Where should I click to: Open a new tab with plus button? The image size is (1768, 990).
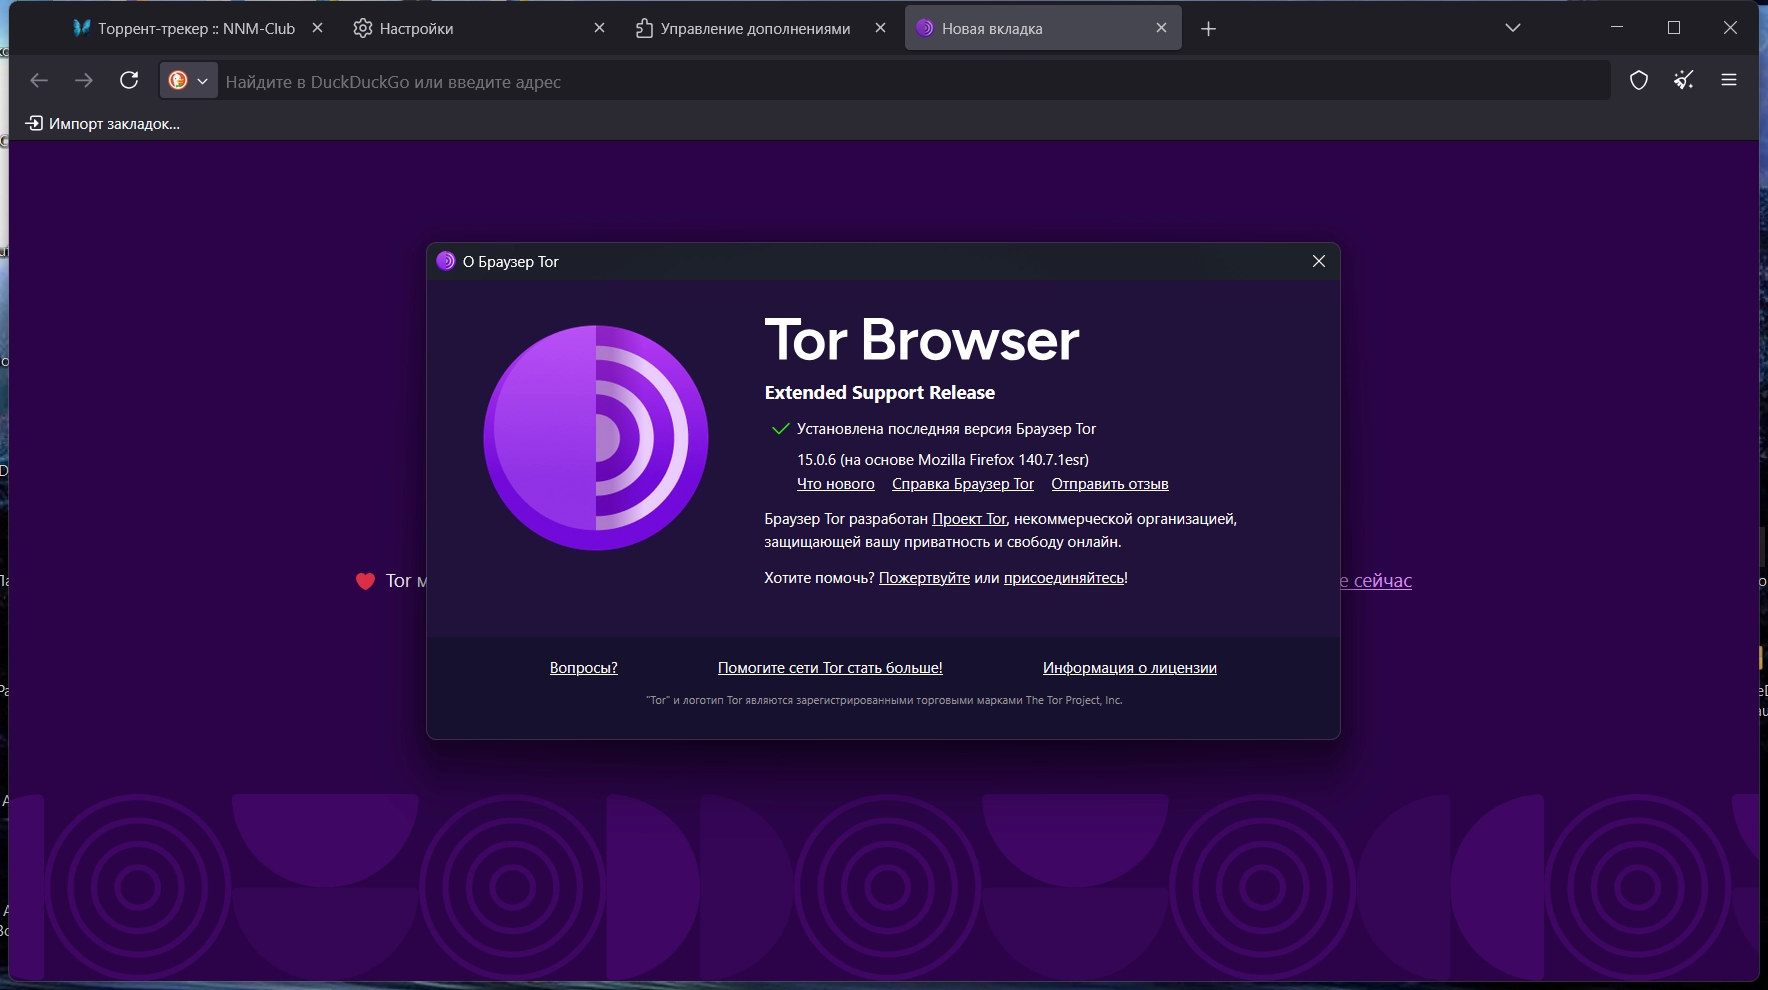pos(1208,29)
